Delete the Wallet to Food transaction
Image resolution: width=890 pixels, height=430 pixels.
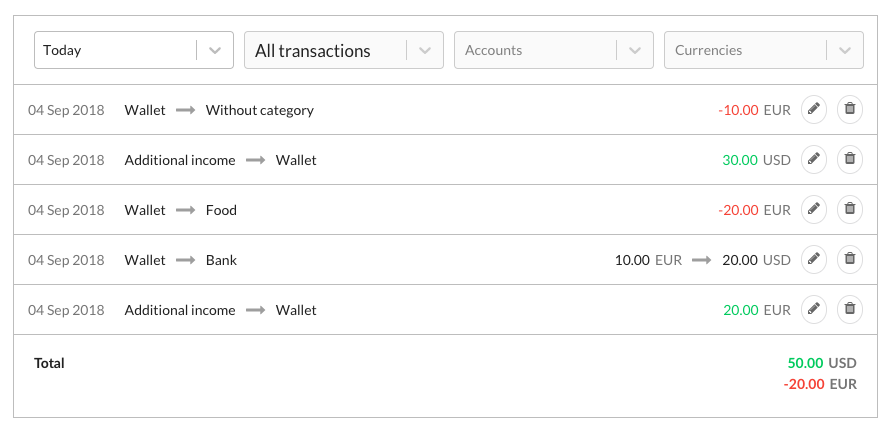point(849,209)
